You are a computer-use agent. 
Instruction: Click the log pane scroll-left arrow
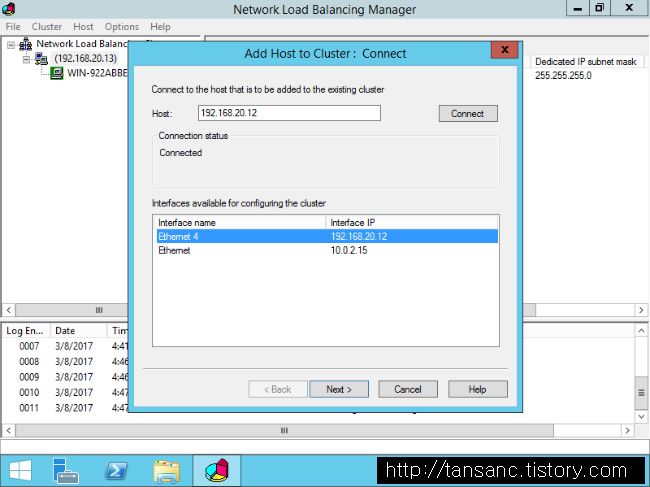click(9, 431)
